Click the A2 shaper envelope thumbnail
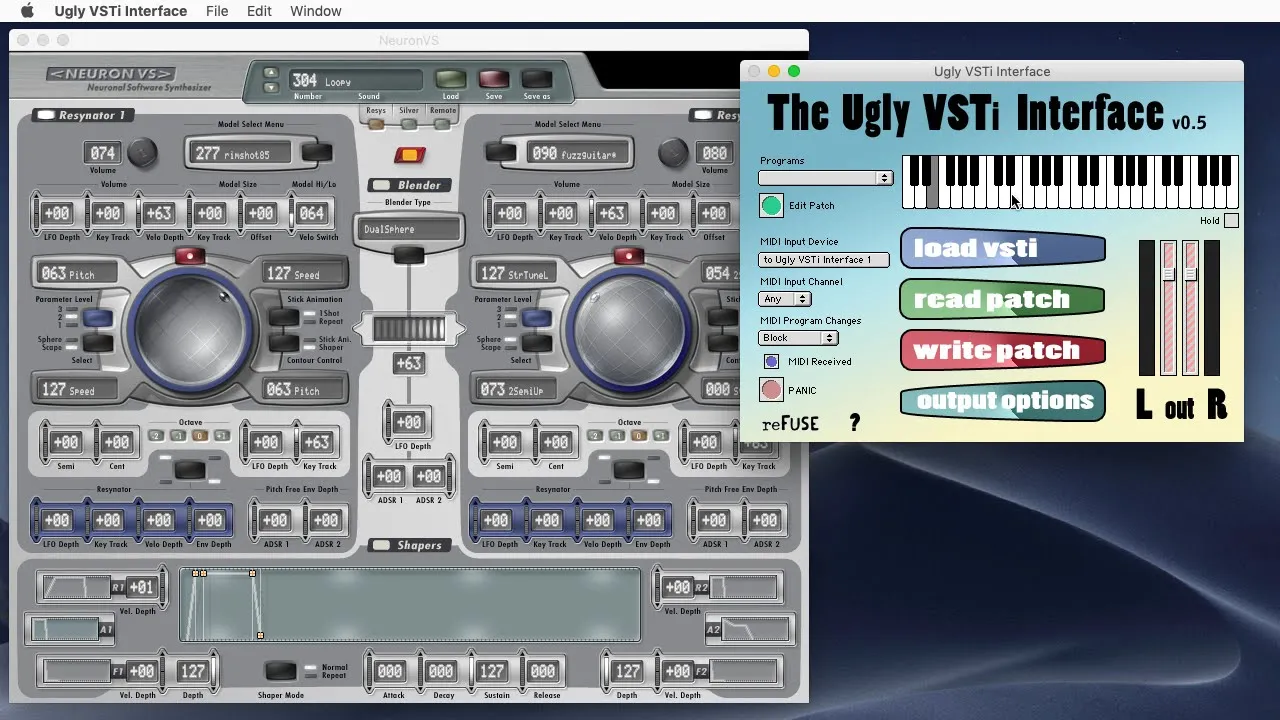The height and width of the screenshot is (720, 1280). click(x=755, y=629)
